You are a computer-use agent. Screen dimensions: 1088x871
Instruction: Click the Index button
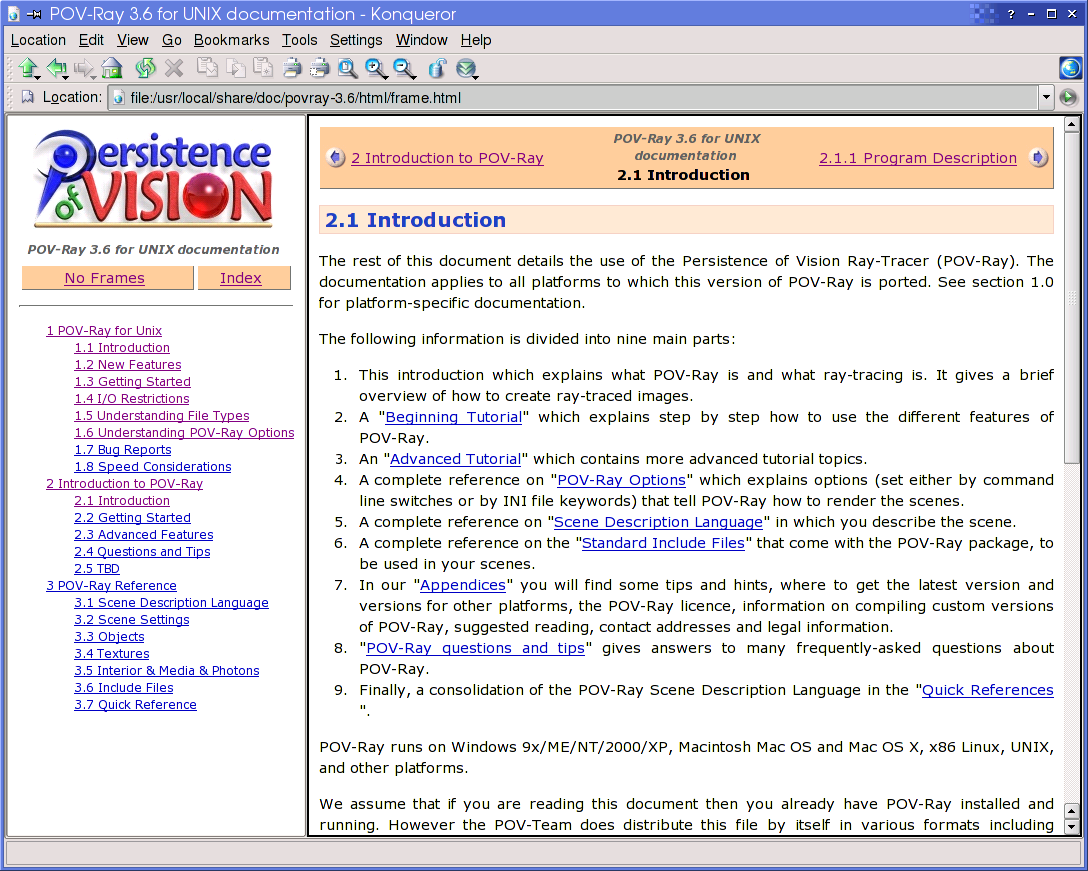244,278
